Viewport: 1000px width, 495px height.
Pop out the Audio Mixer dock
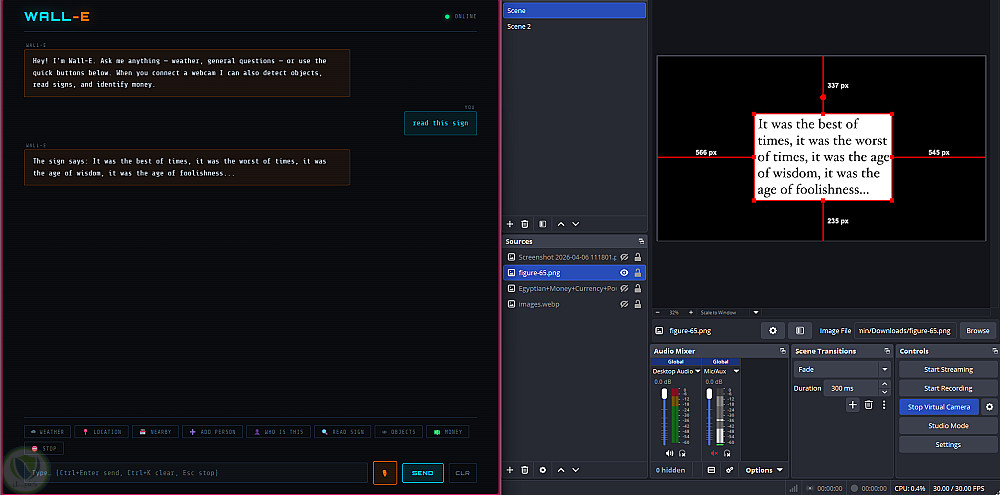783,351
